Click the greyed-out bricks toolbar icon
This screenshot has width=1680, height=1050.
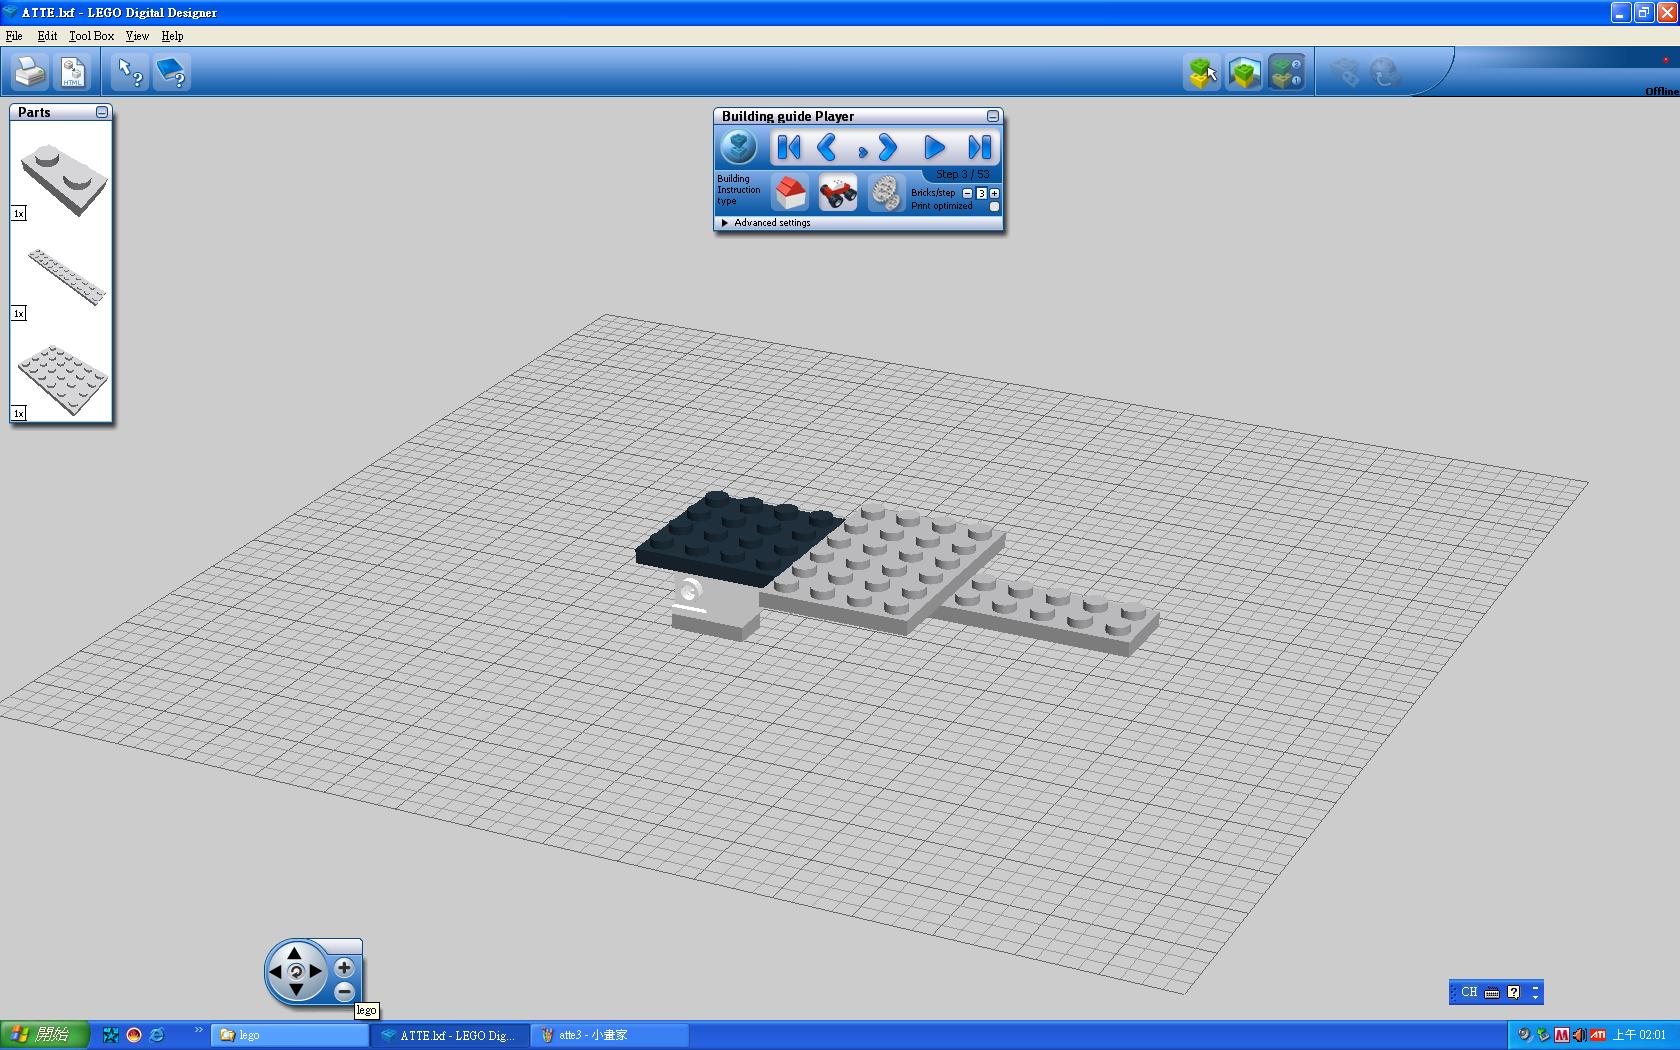click(1344, 72)
